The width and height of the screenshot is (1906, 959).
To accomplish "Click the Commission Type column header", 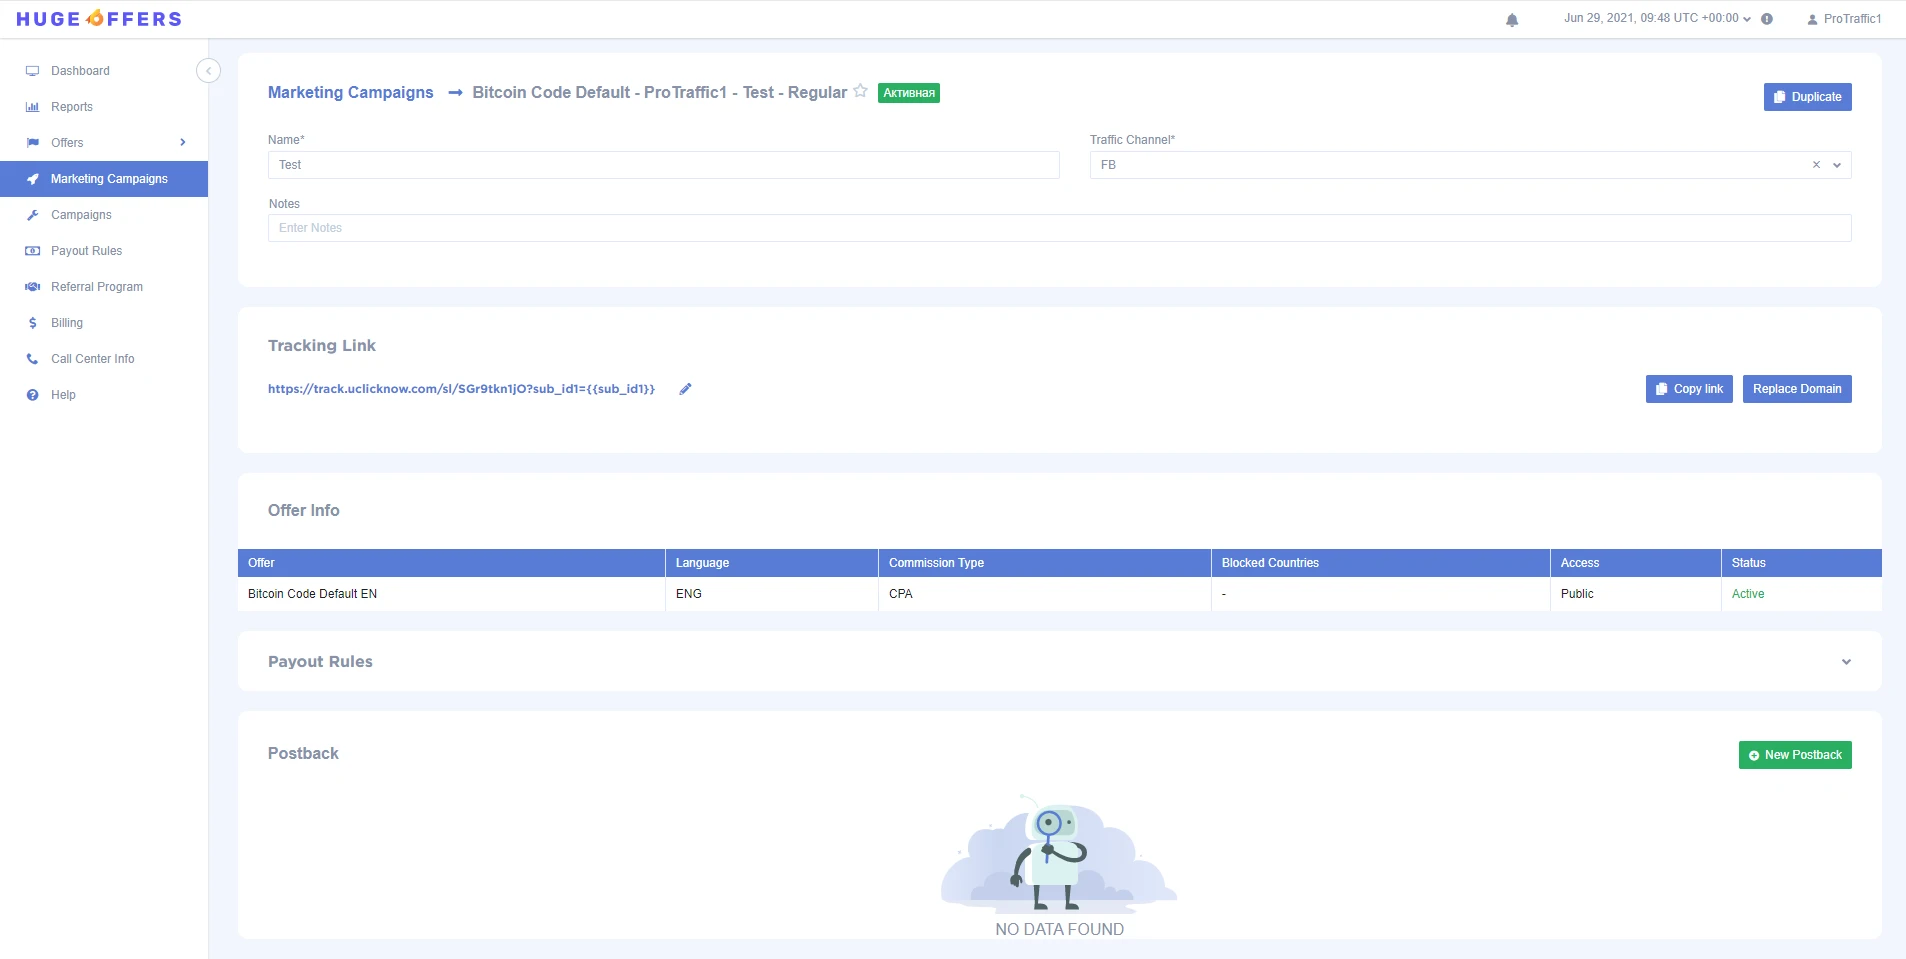I will 1045,563.
